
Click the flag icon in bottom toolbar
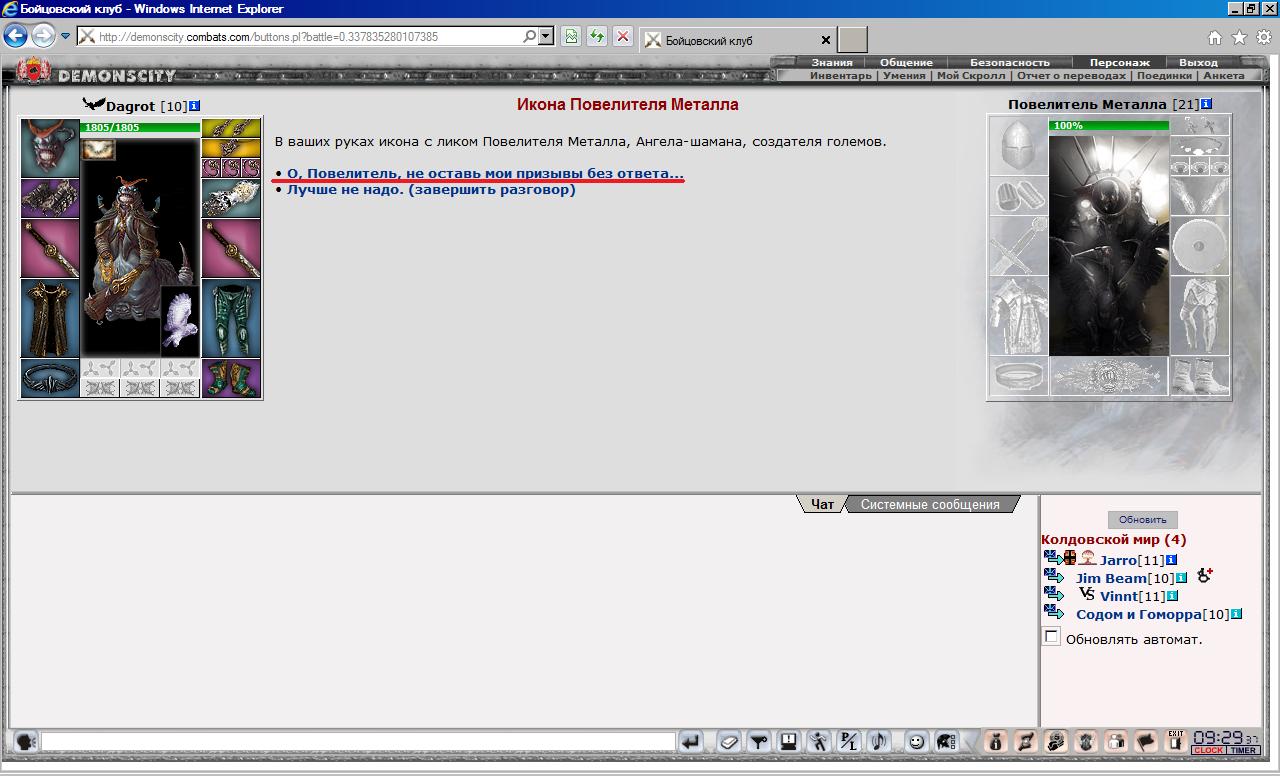(x=1146, y=742)
